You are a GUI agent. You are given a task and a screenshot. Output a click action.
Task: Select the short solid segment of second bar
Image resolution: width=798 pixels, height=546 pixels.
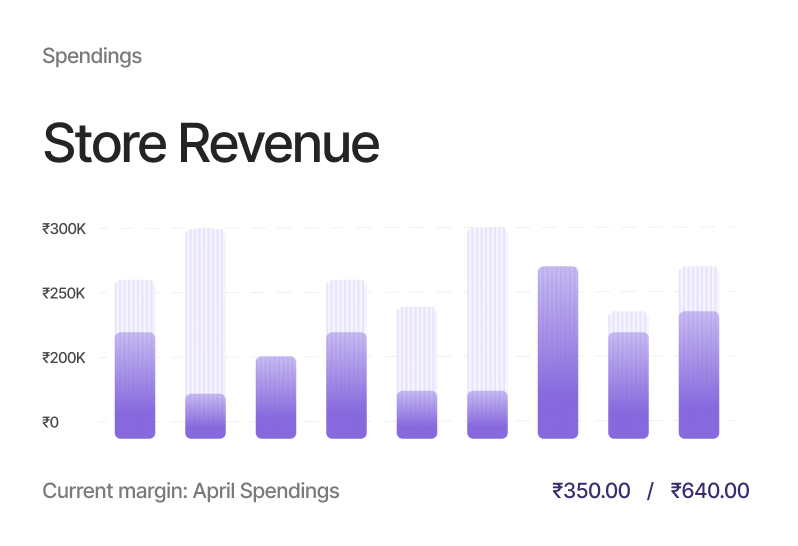pos(205,416)
